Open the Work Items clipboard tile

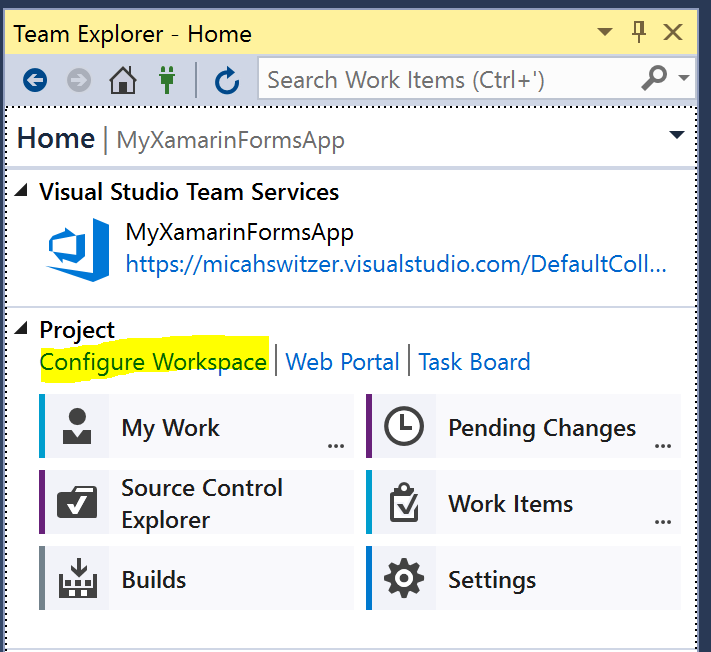[x=523, y=503]
